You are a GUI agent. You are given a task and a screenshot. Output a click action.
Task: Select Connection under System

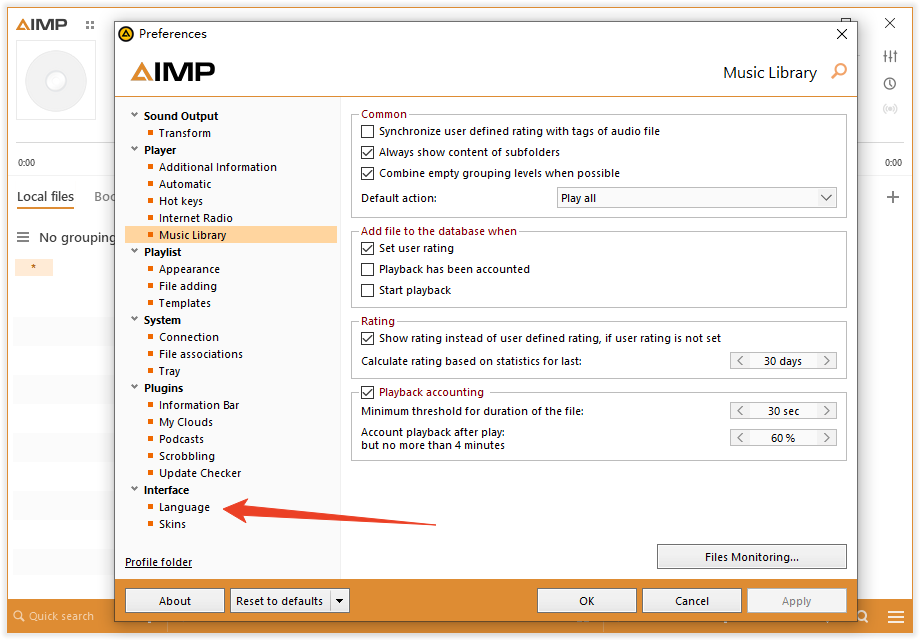click(x=188, y=337)
